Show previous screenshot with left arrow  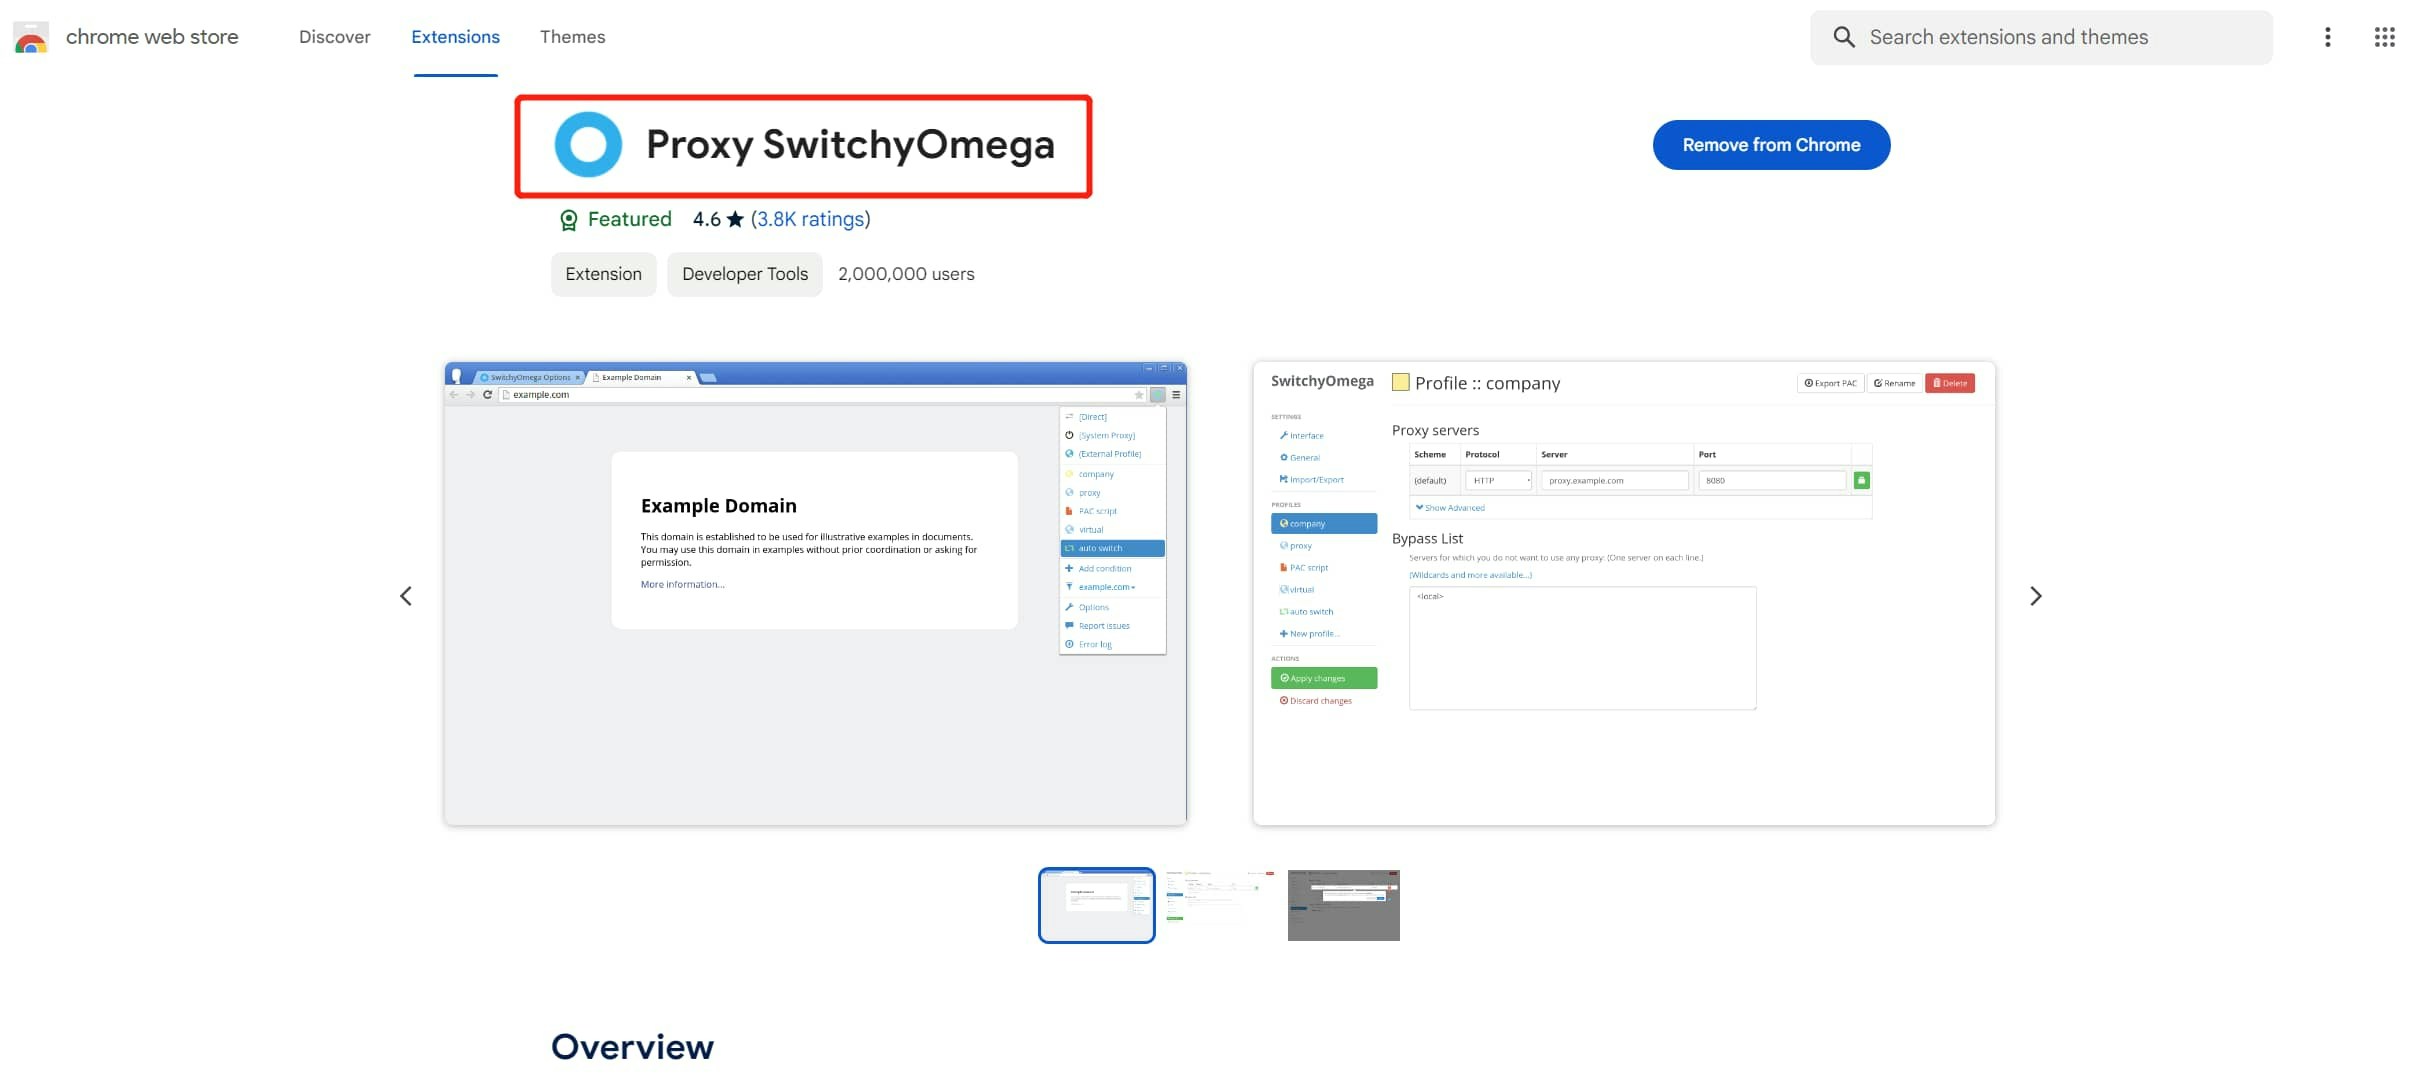click(x=406, y=596)
